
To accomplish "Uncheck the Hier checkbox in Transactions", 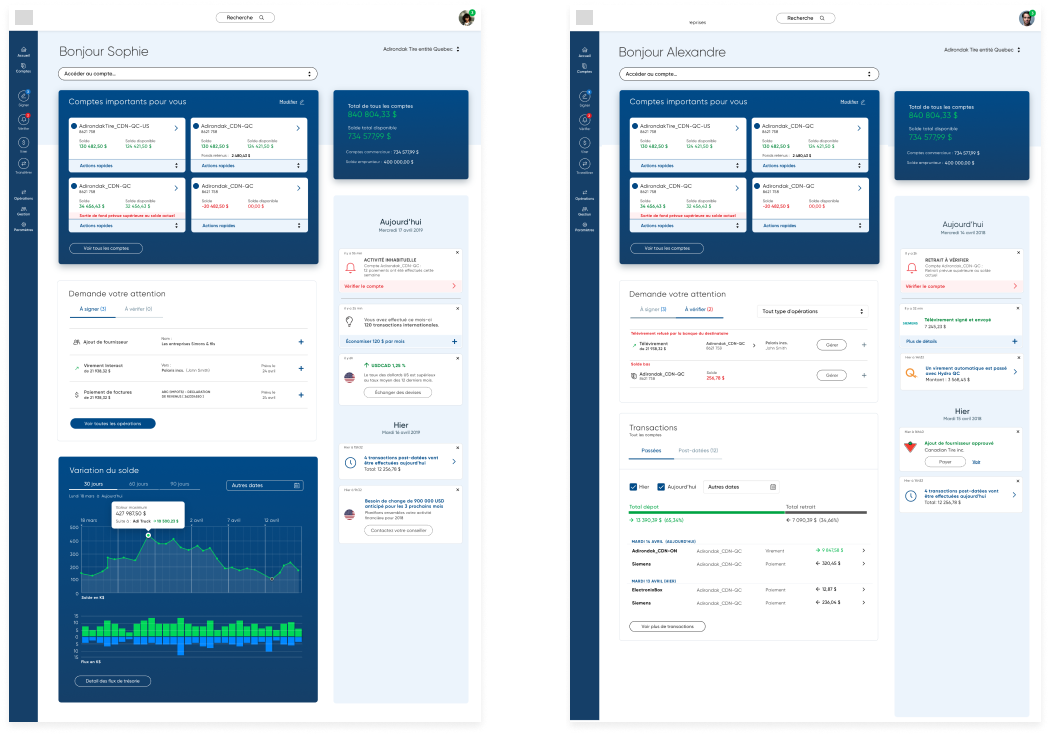I will (x=633, y=487).
